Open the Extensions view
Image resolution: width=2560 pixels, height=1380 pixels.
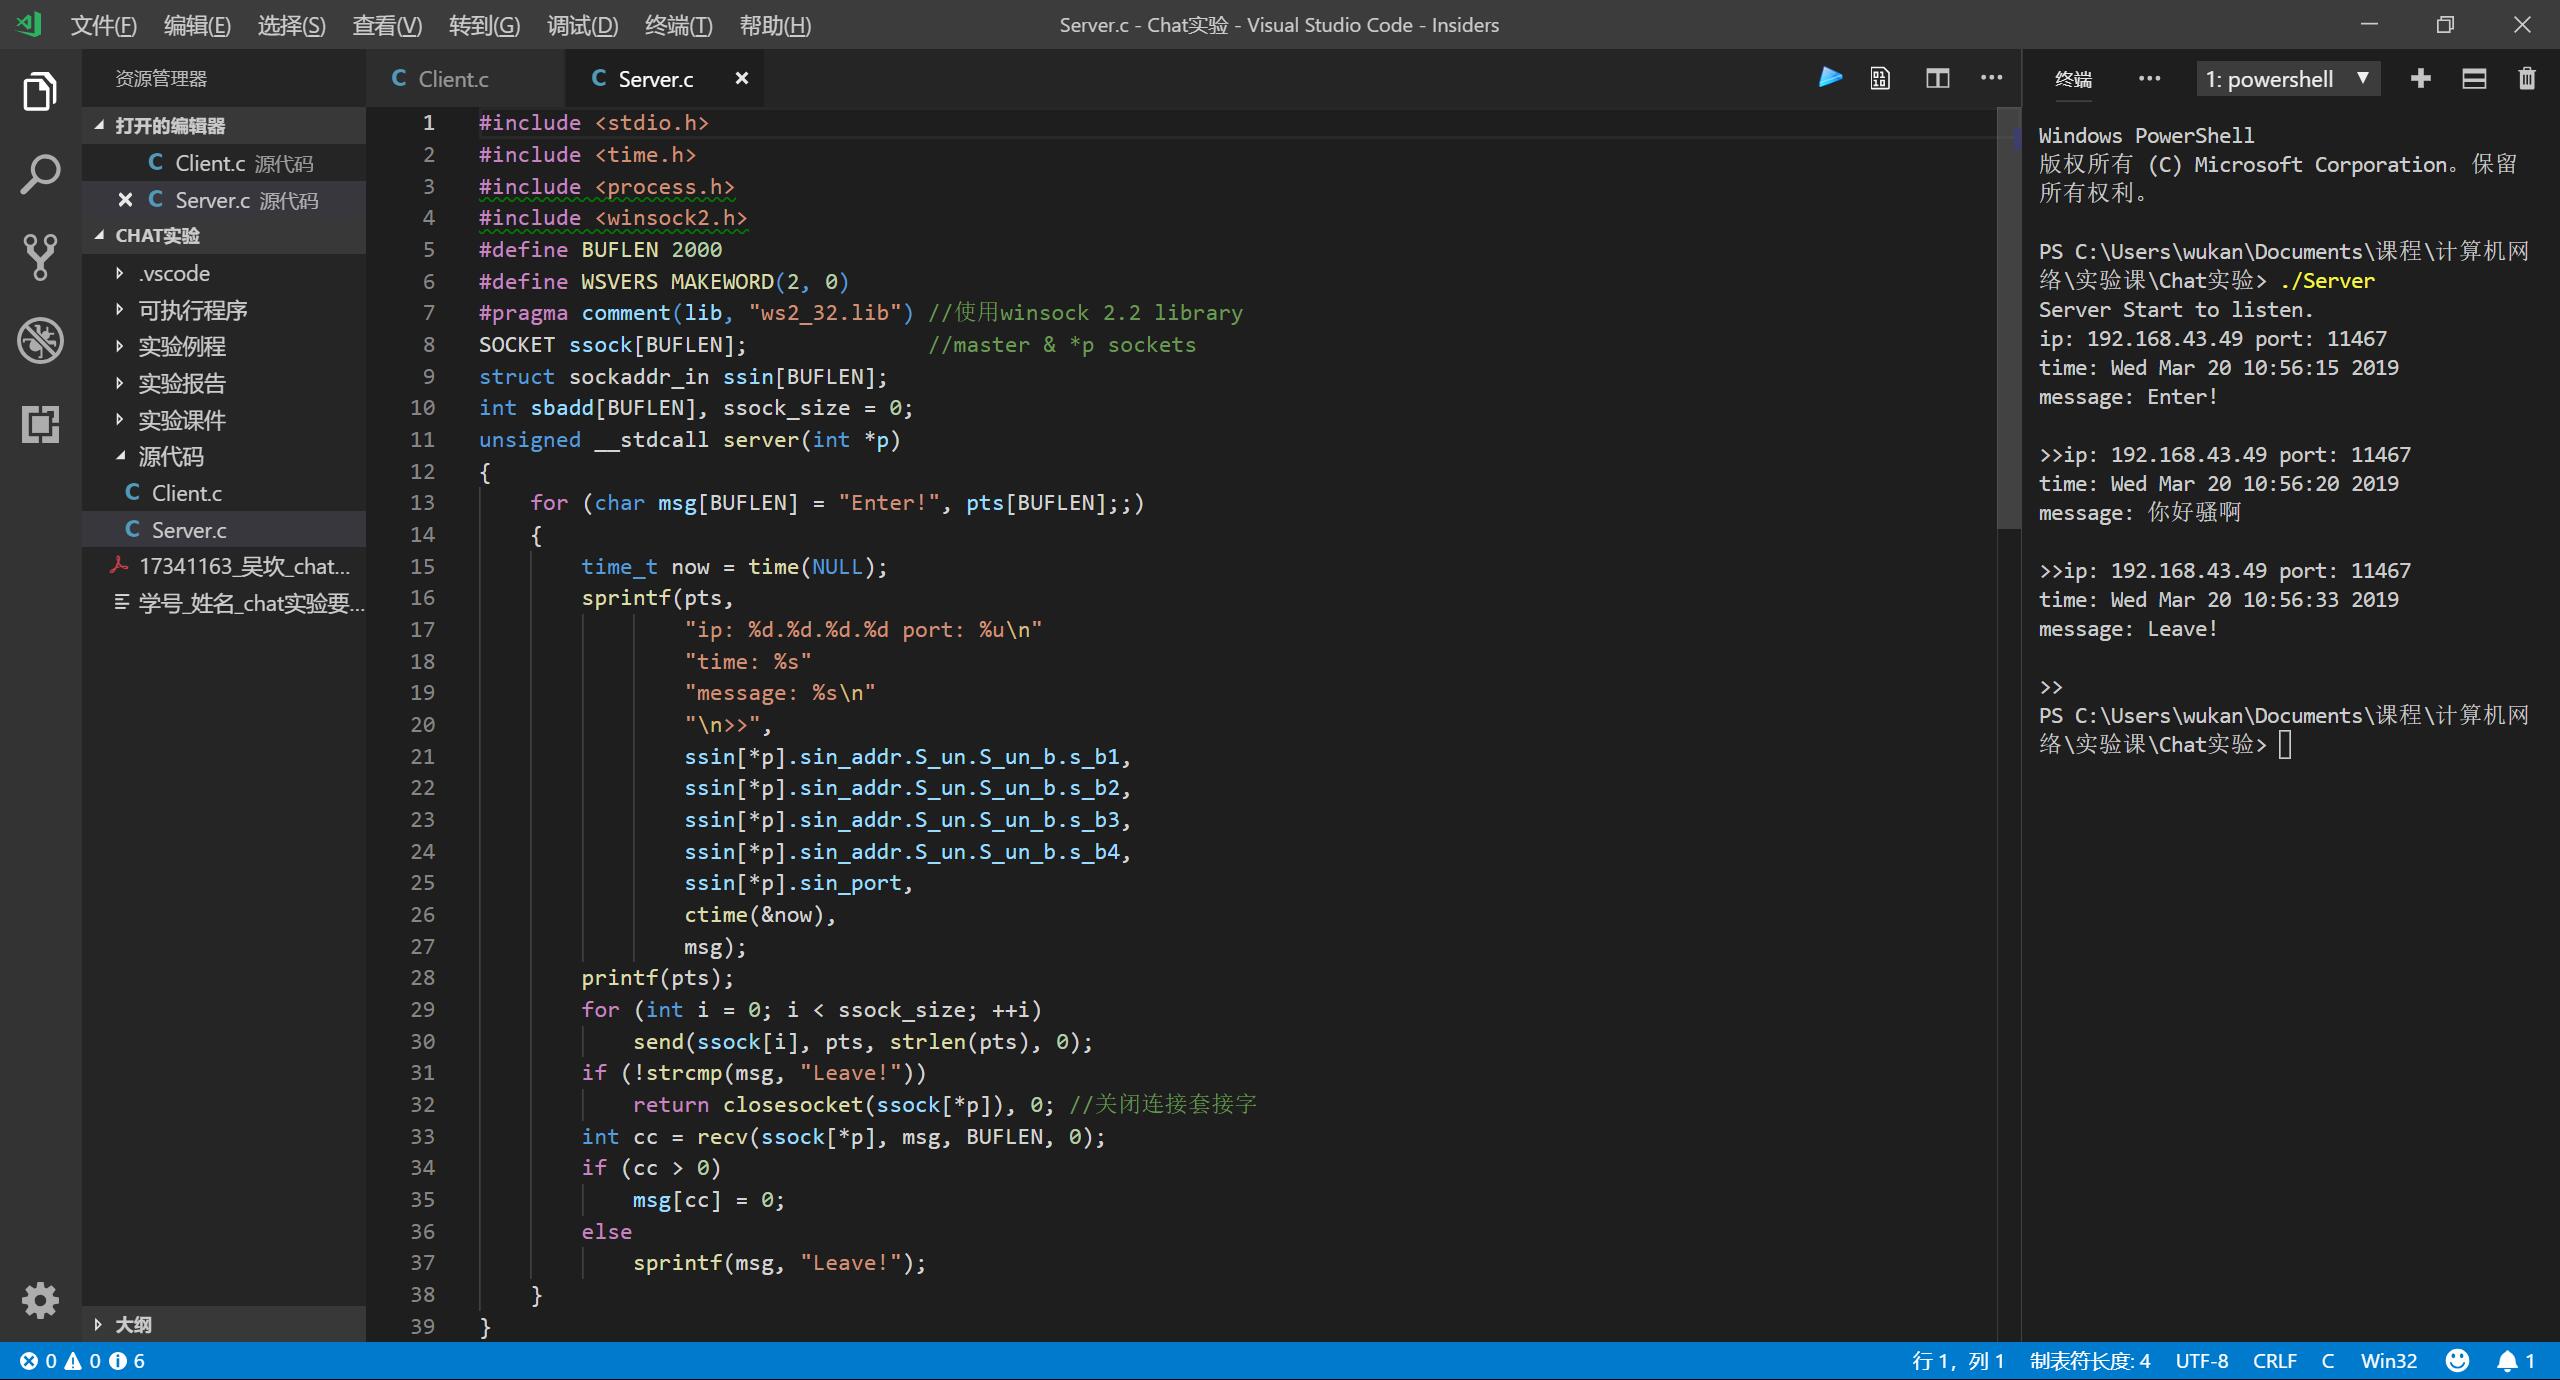click(x=40, y=424)
